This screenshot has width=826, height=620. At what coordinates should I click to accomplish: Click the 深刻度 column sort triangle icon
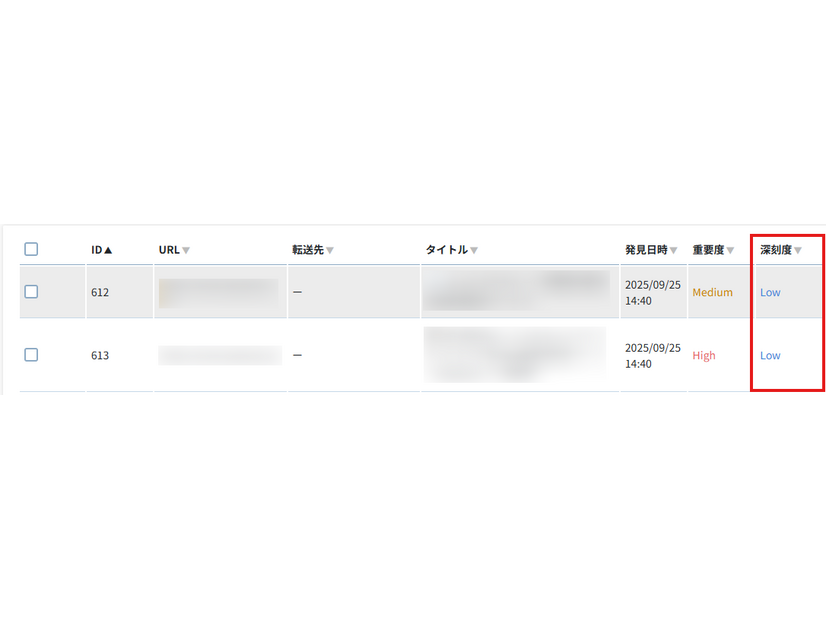point(798,250)
